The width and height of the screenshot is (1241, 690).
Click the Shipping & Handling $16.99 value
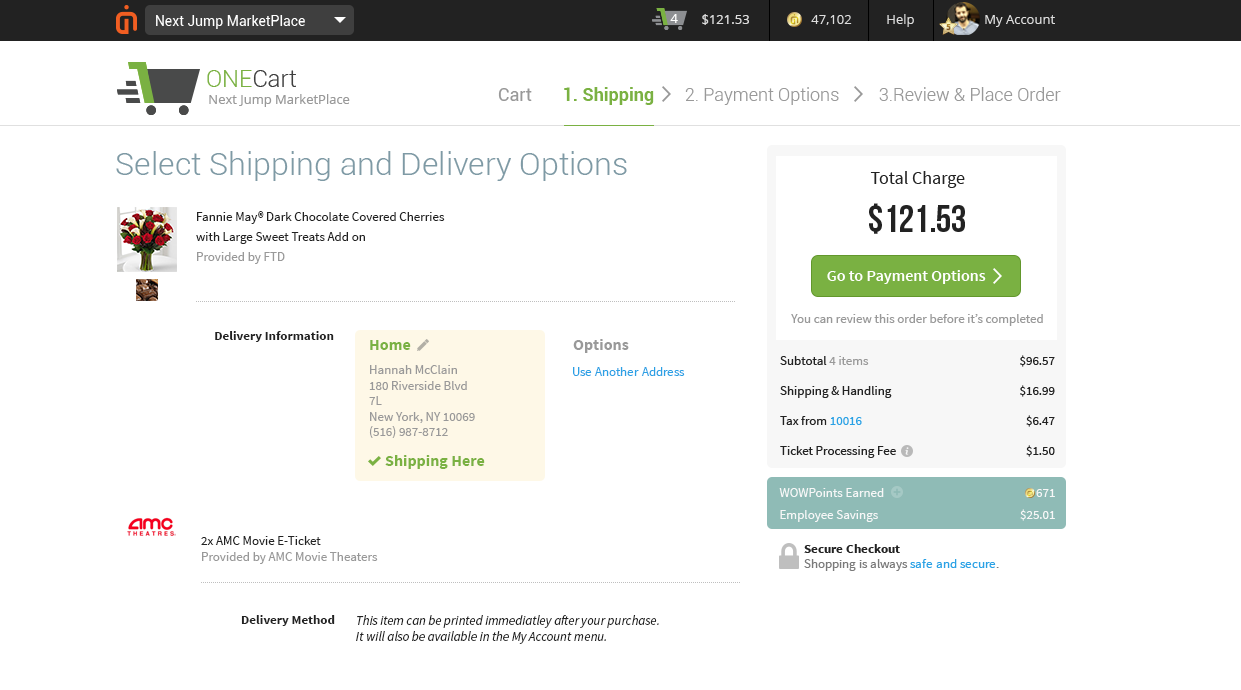pyautogui.click(x=1037, y=391)
